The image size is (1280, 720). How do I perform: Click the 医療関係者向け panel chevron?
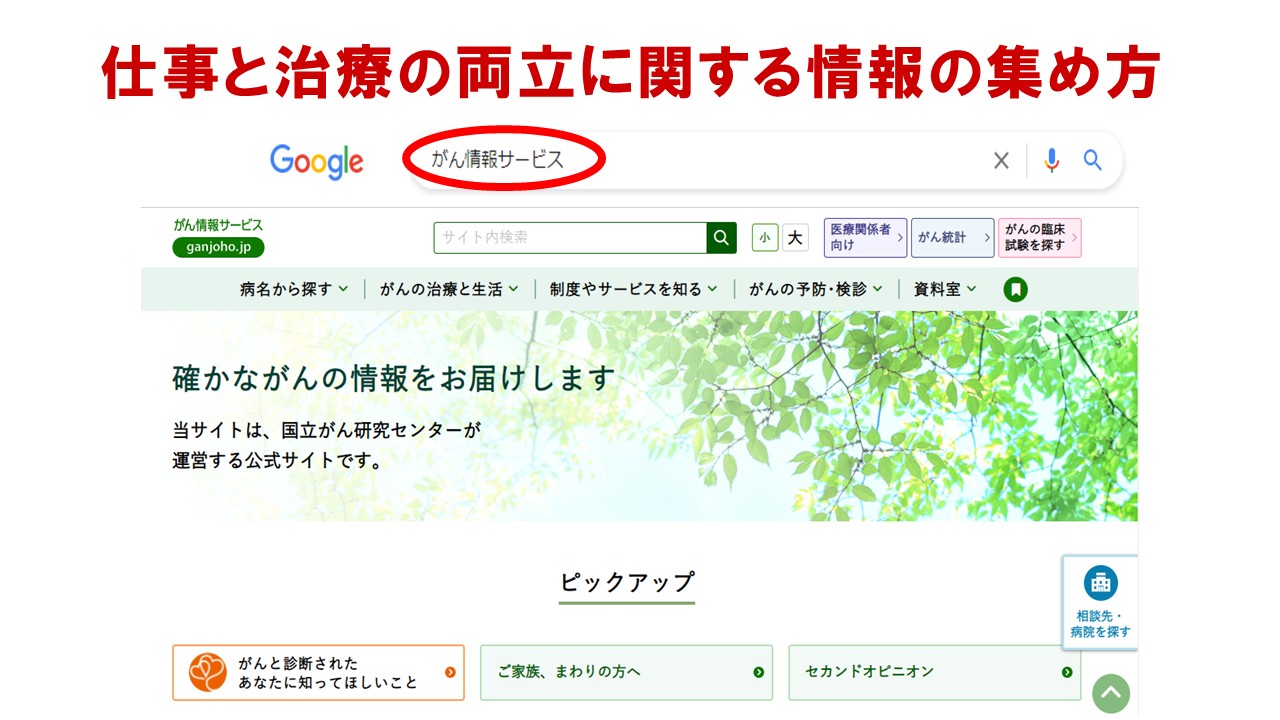900,238
